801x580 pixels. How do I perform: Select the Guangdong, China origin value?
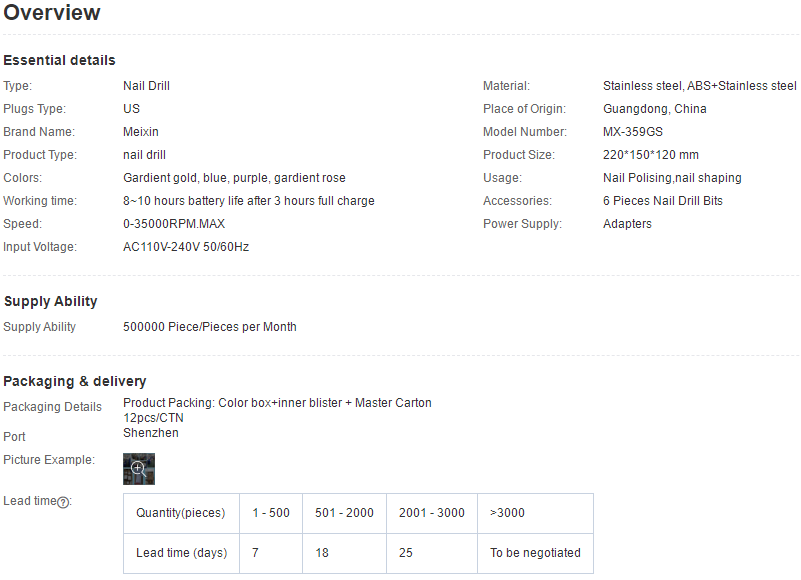tap(654, 109)
